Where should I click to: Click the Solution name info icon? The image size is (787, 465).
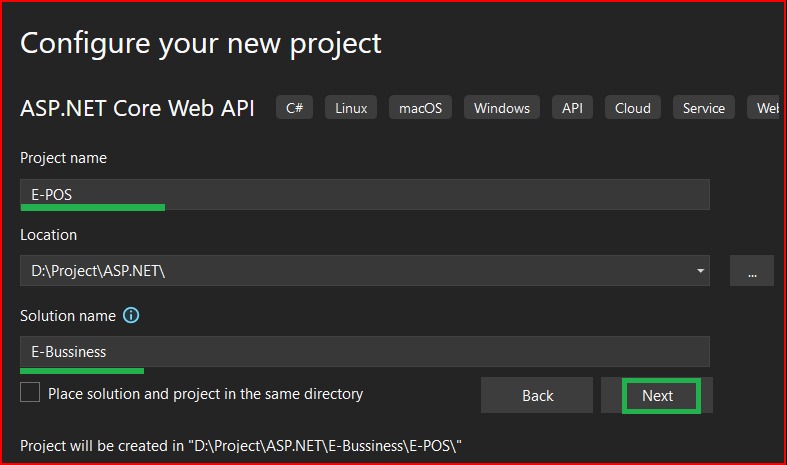click(131, 315)
